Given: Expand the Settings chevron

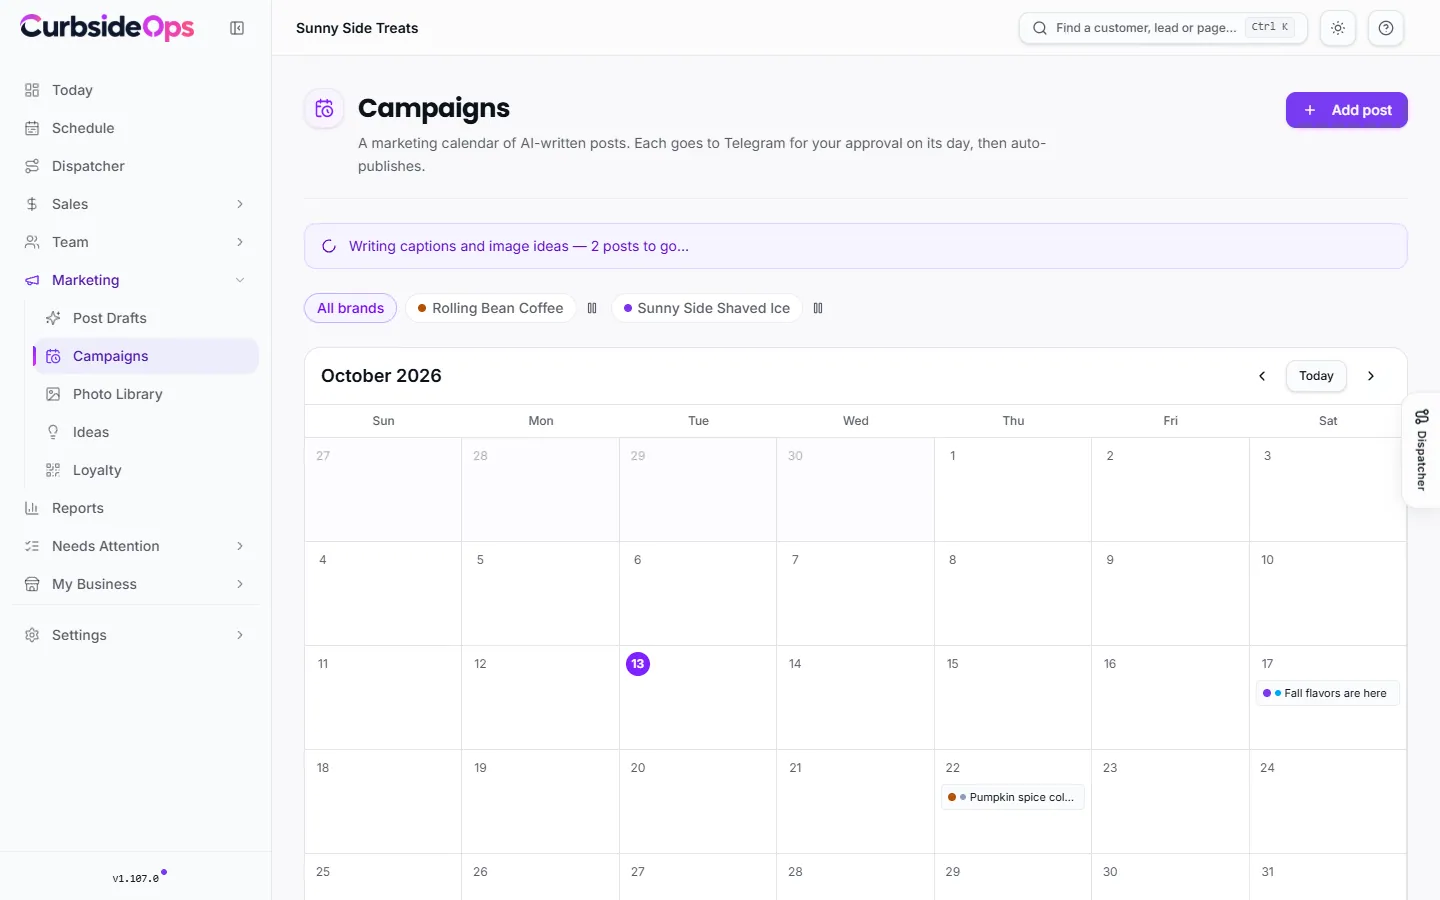Looking at the screenshot, I should tap(240, 635).
